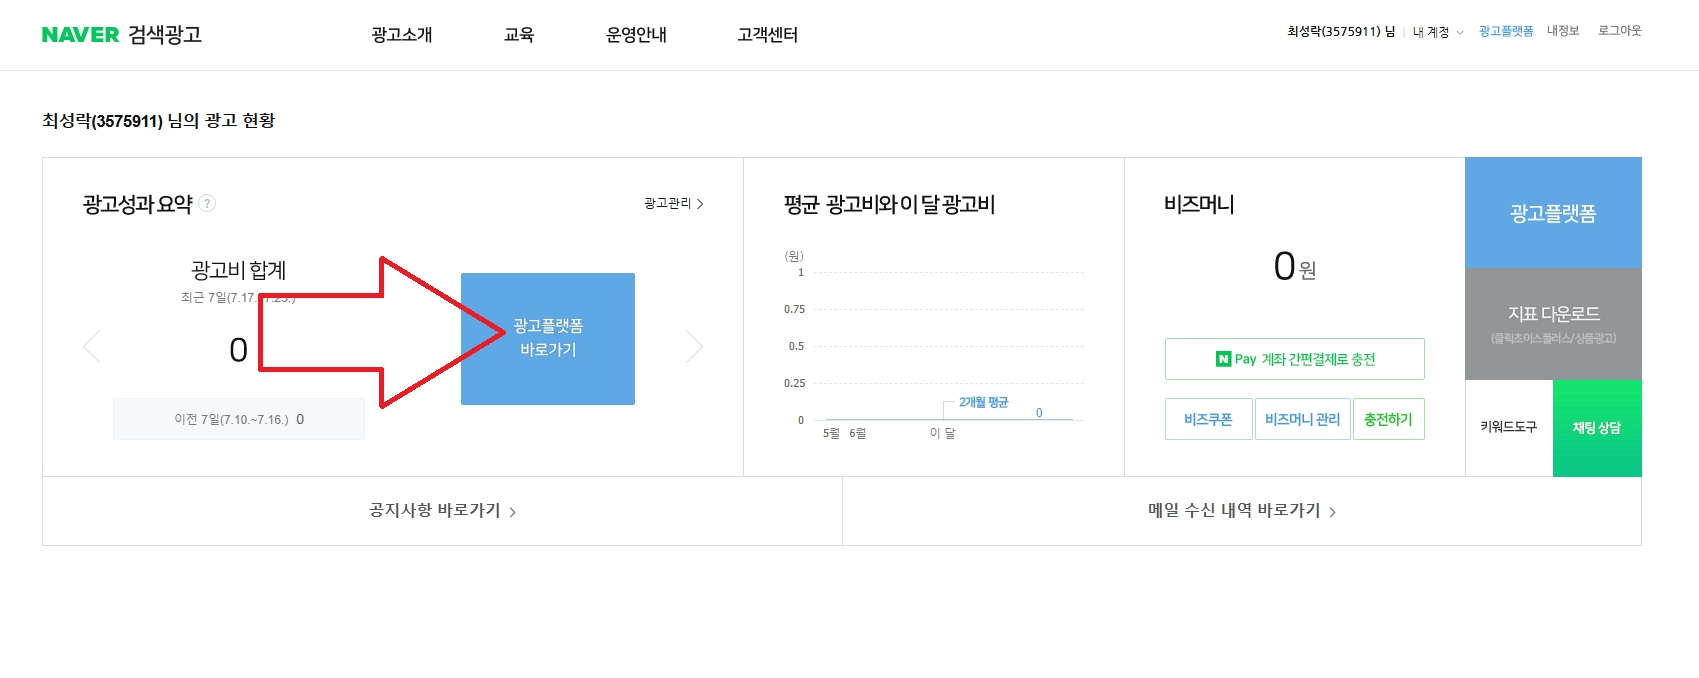
Task: Click 로그아웃 to sign out
Action: (1620, 31)
